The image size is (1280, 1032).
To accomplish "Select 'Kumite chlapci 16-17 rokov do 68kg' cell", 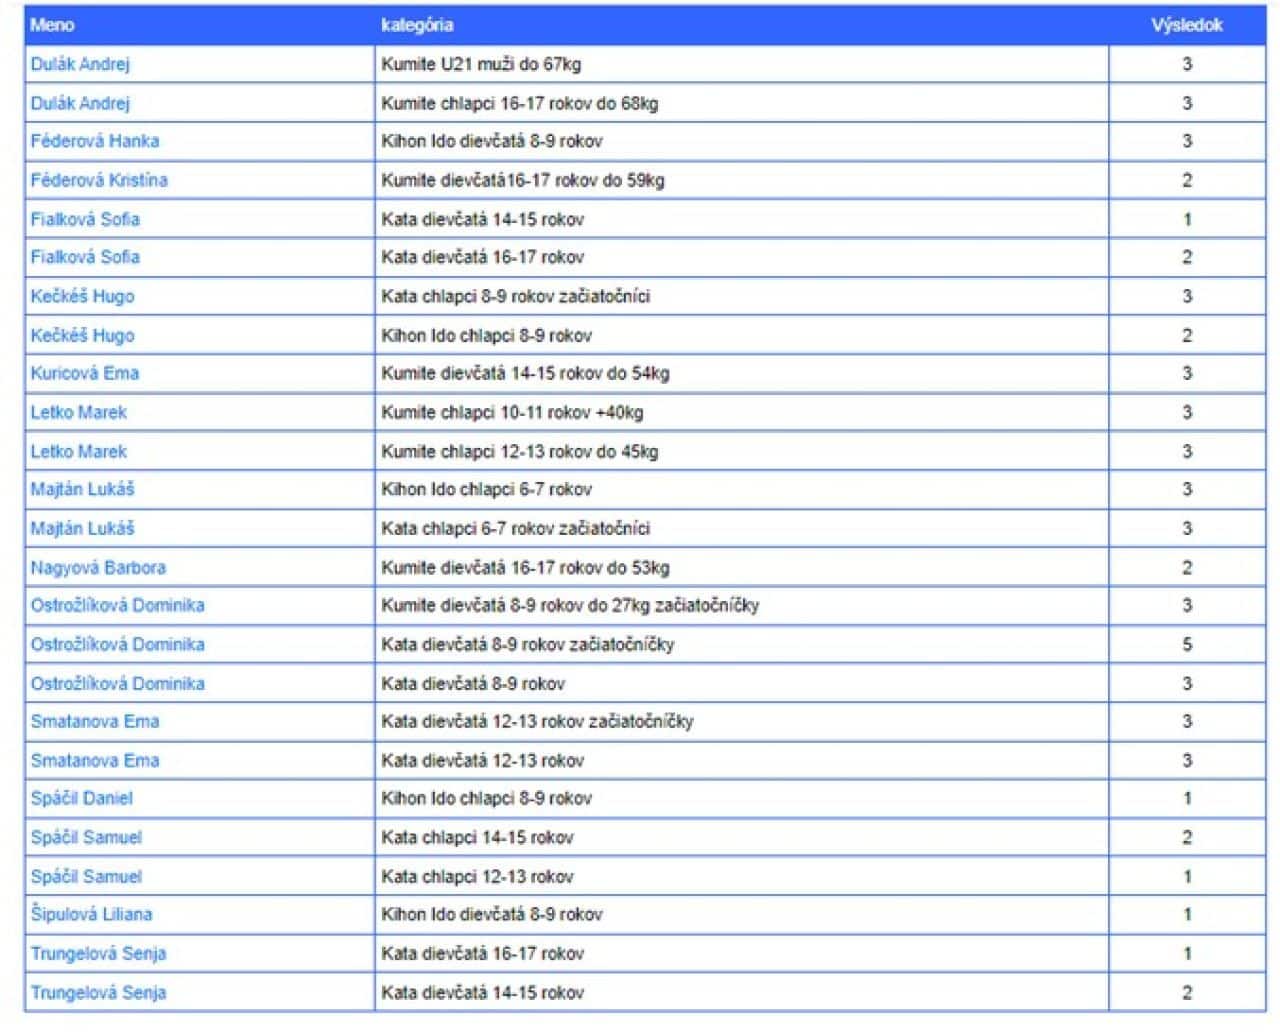I will (x=742, y=103).
